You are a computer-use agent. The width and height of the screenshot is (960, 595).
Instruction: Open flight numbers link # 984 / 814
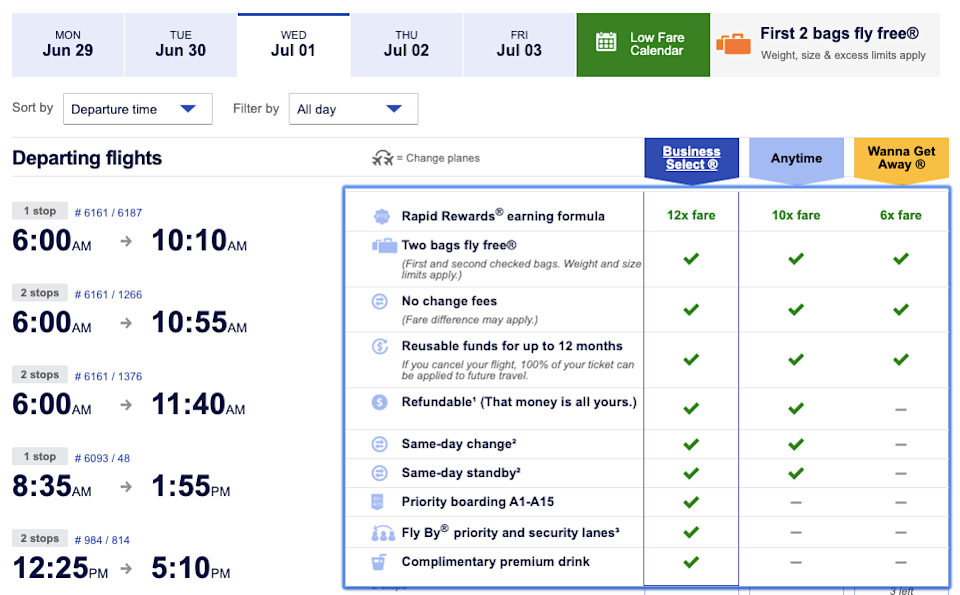(102, 541)
